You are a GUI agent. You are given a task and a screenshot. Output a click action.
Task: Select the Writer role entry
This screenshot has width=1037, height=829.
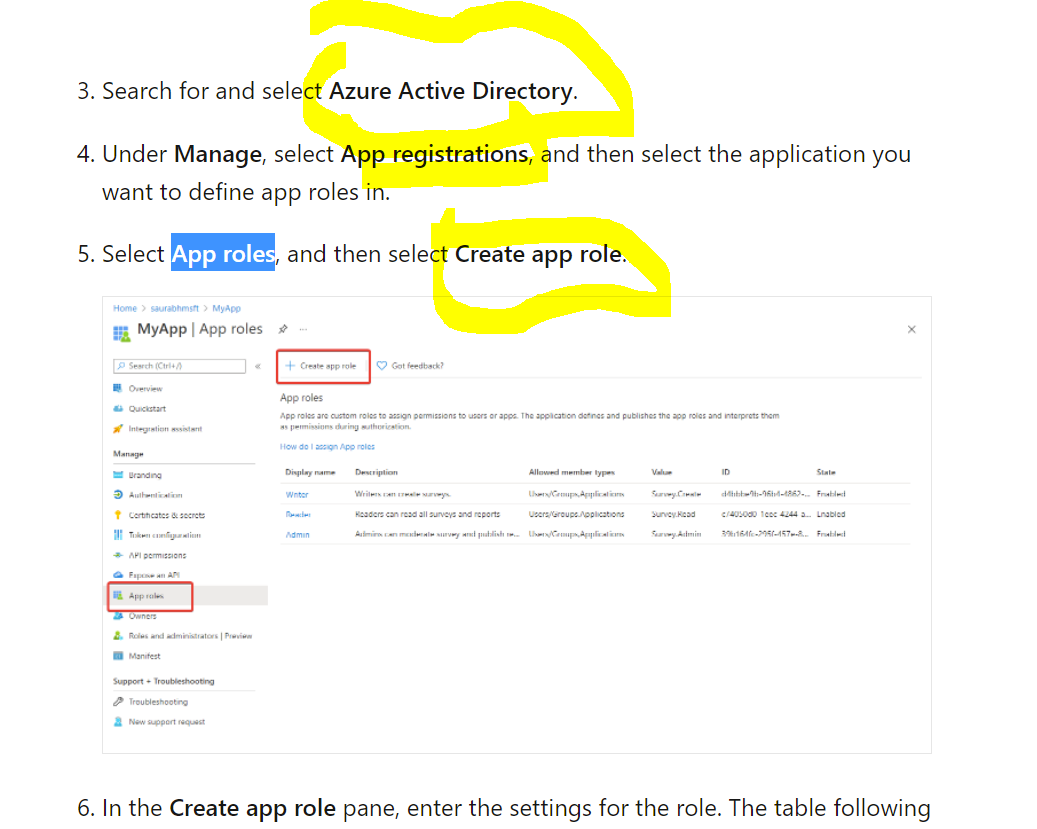(297, 494)
